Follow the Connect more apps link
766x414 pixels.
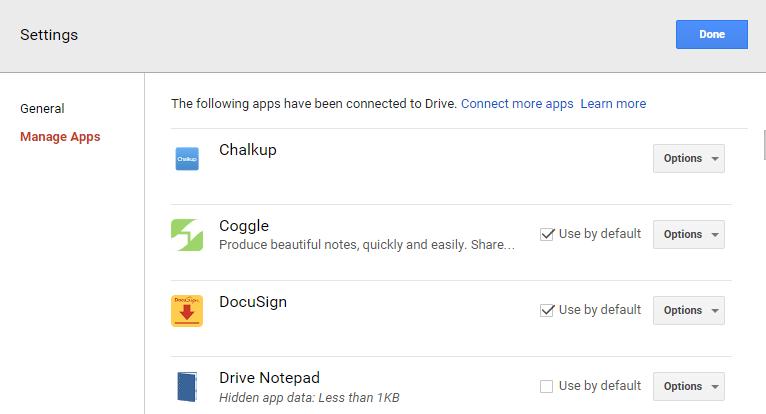click(517, 104)
